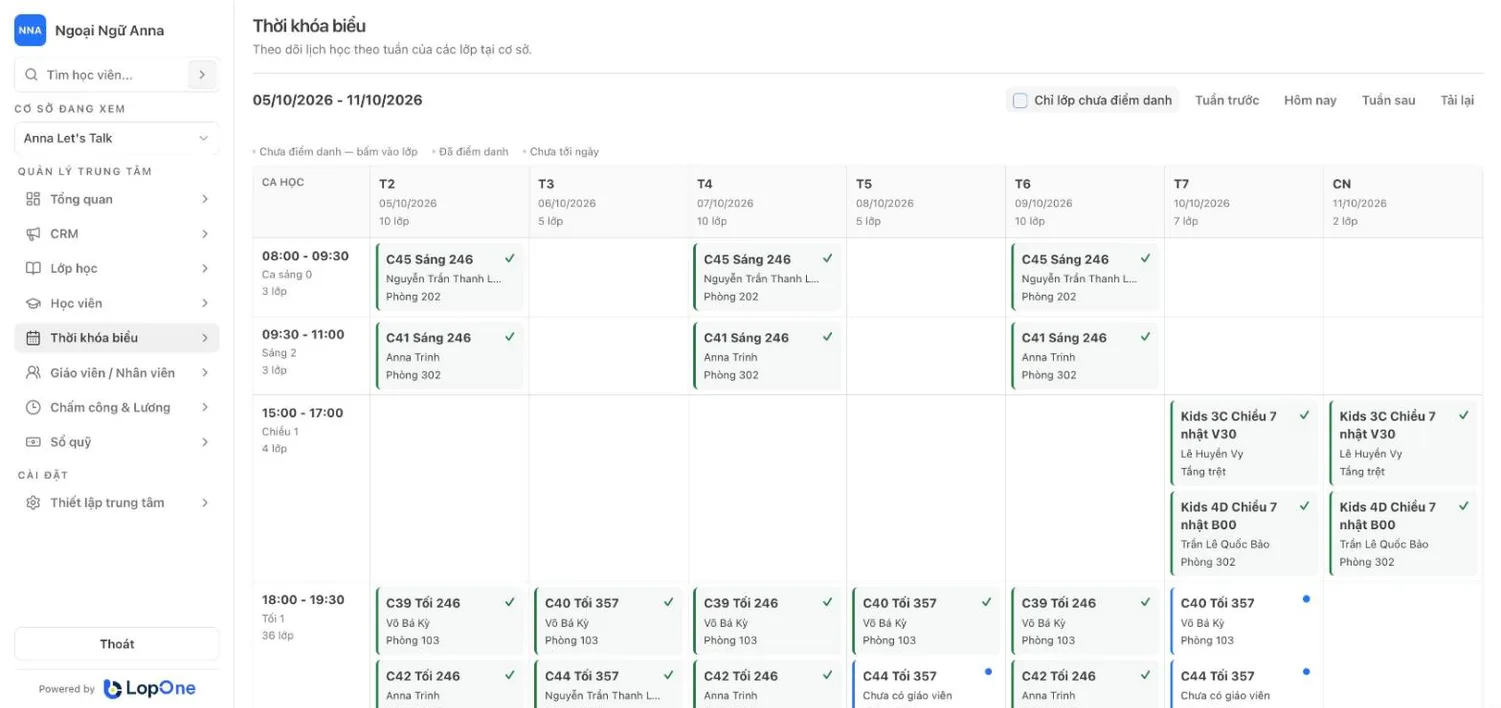Expand the Tổng quan chevron
Screen dimensions: 1501x708
(205, 199)
